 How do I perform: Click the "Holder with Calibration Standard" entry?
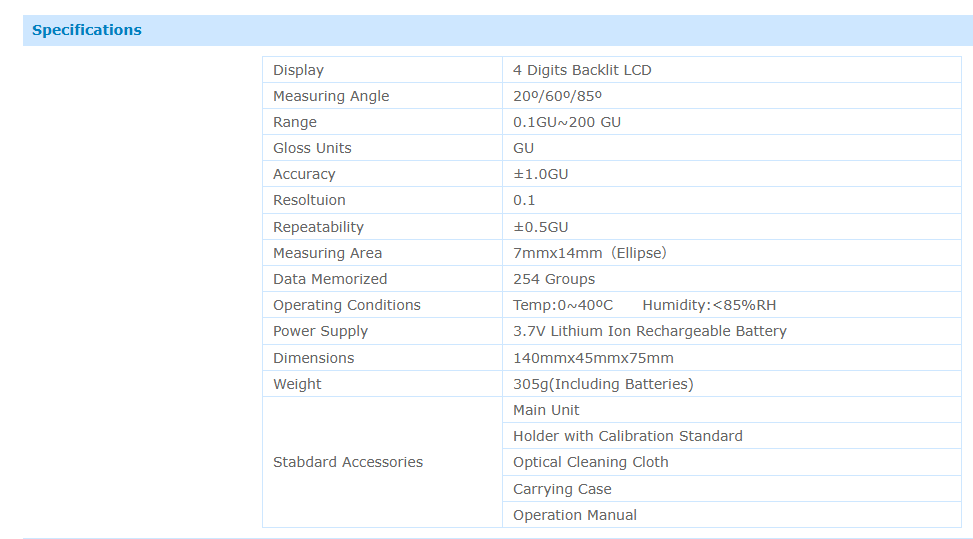coord(627,436)
